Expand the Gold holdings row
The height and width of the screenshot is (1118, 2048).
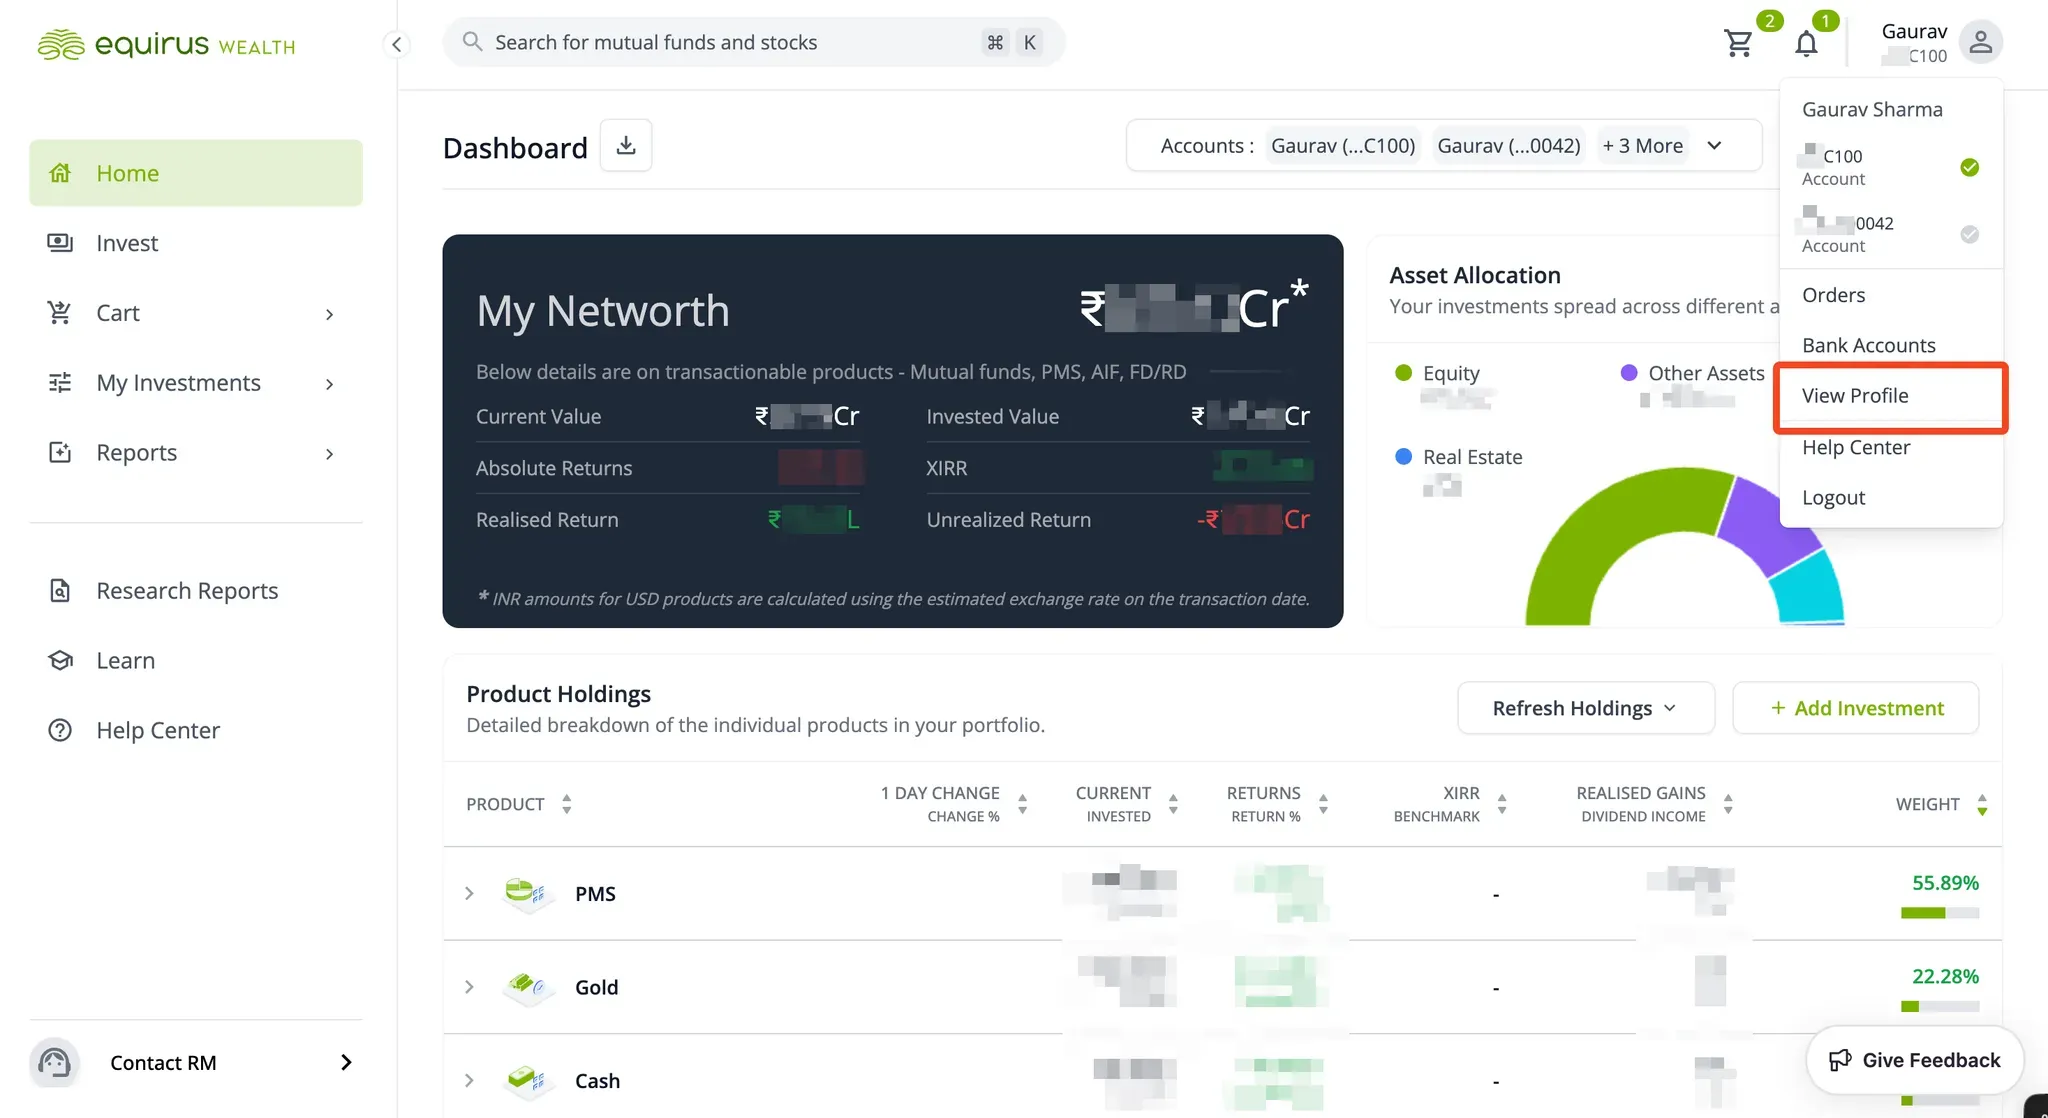click(469, 987)
